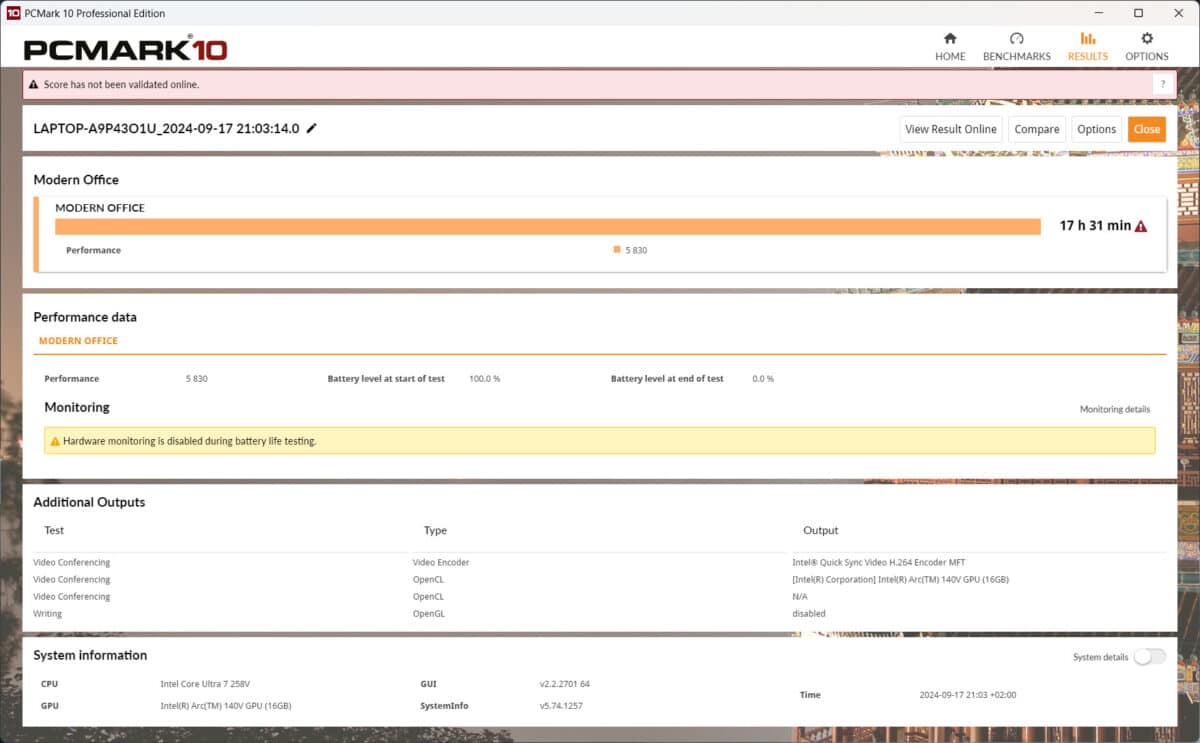Click the orange Modern Office battery life bar
Image resolution: width=1200 pixels, height=743 pixels.
click(x=548, y=227)
